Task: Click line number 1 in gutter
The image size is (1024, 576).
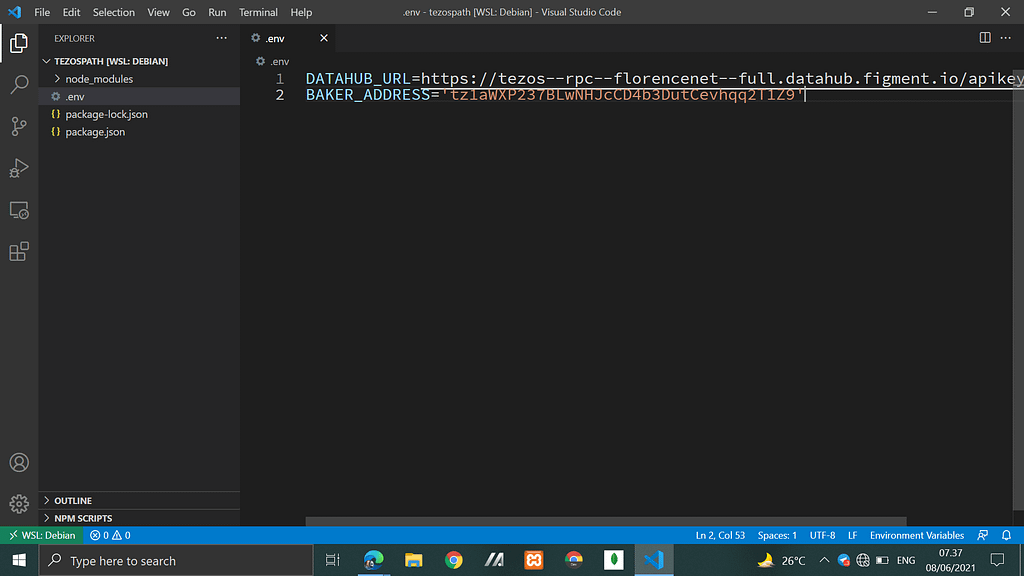Action: [280, 78]
